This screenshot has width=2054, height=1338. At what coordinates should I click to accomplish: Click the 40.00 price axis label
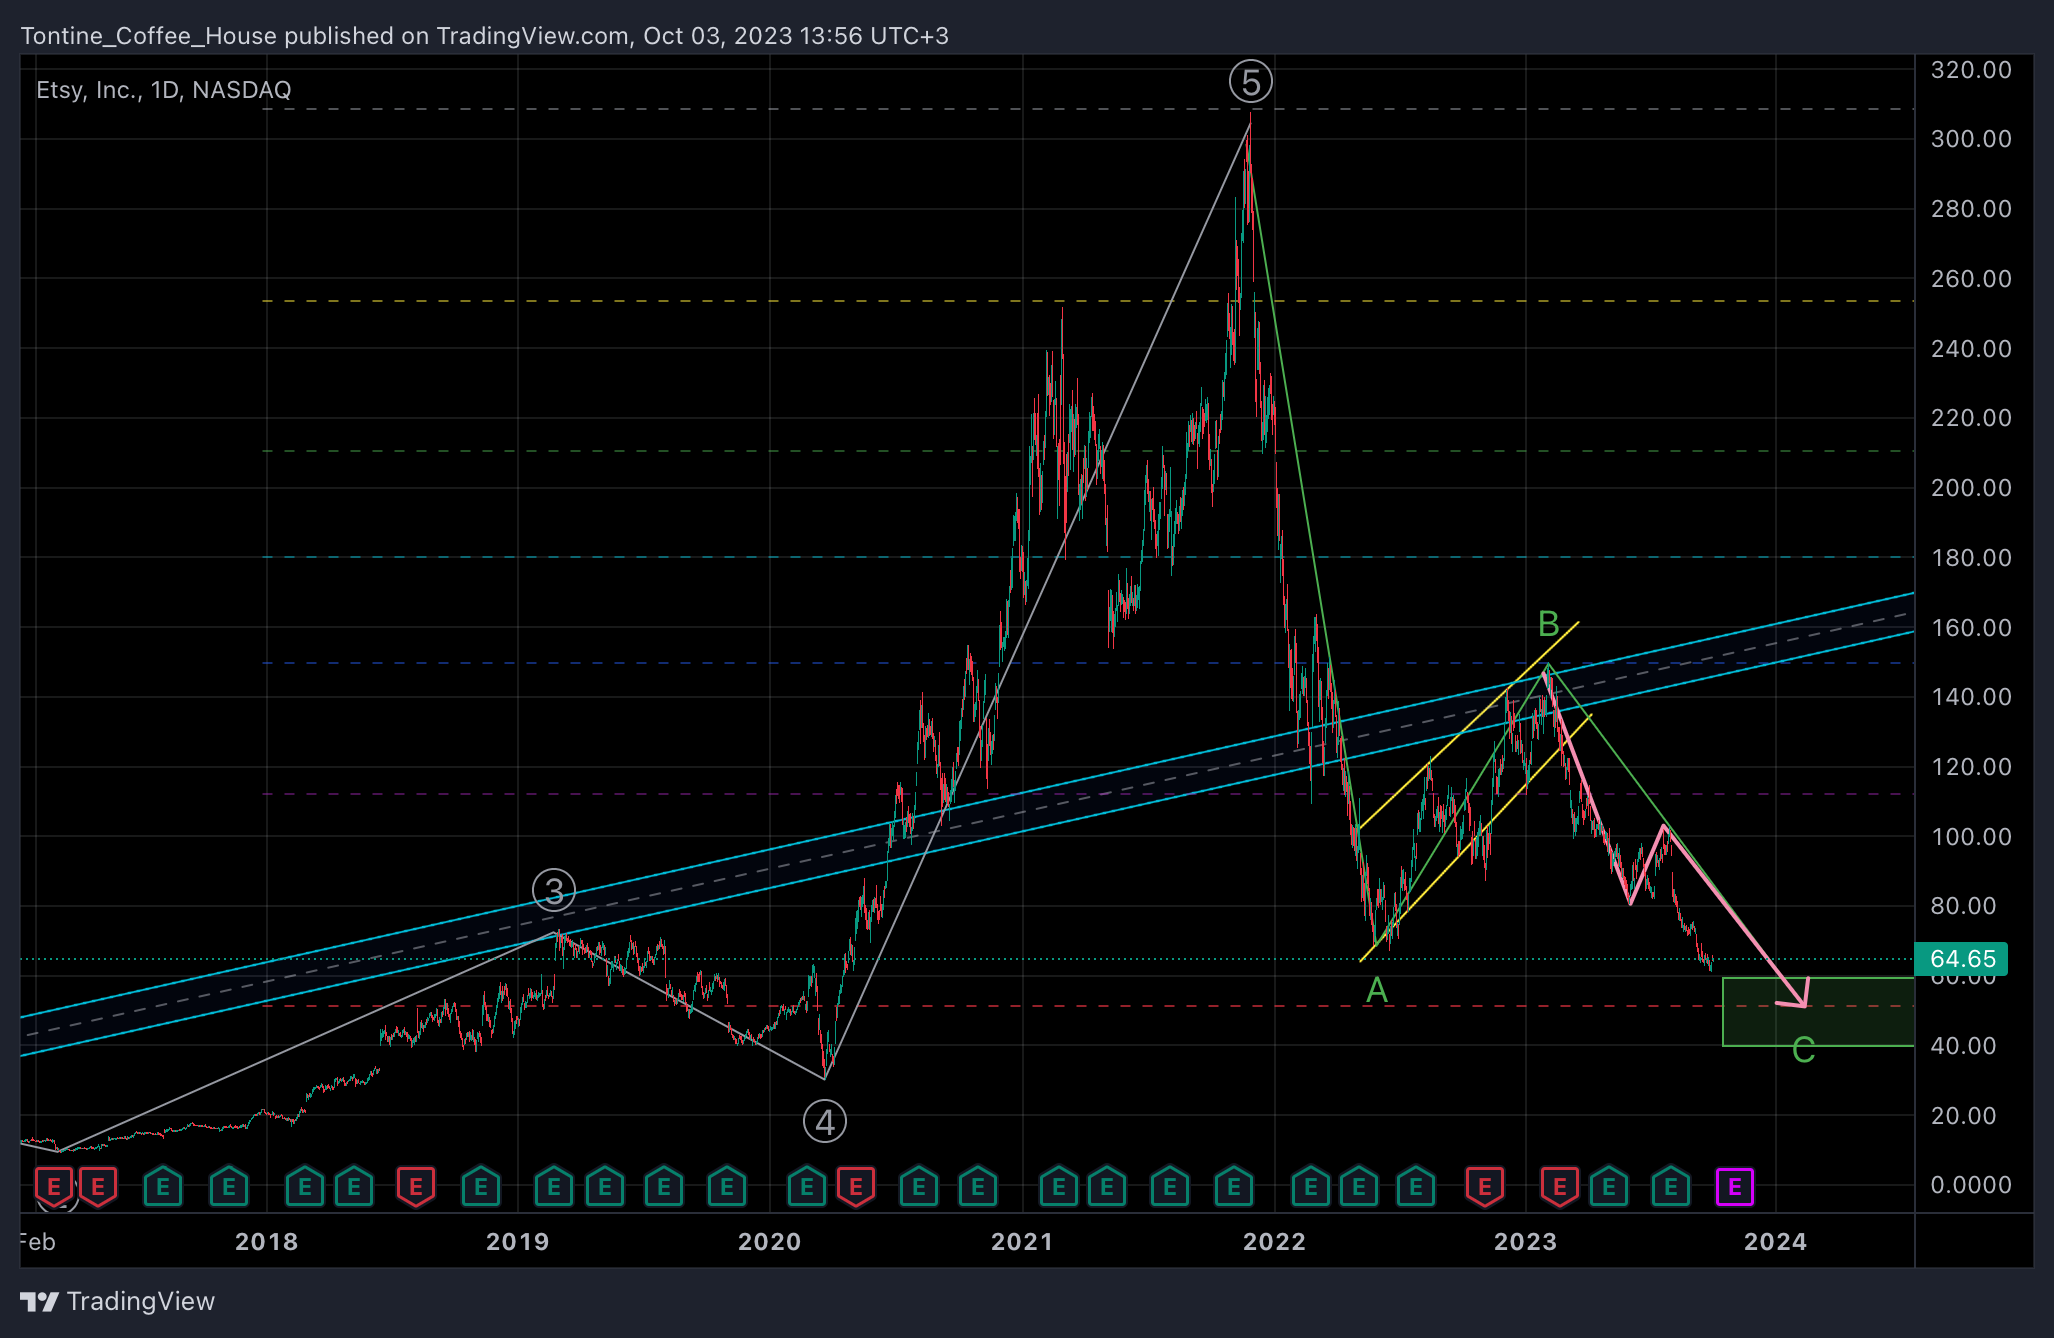tap(1963, 1046)
